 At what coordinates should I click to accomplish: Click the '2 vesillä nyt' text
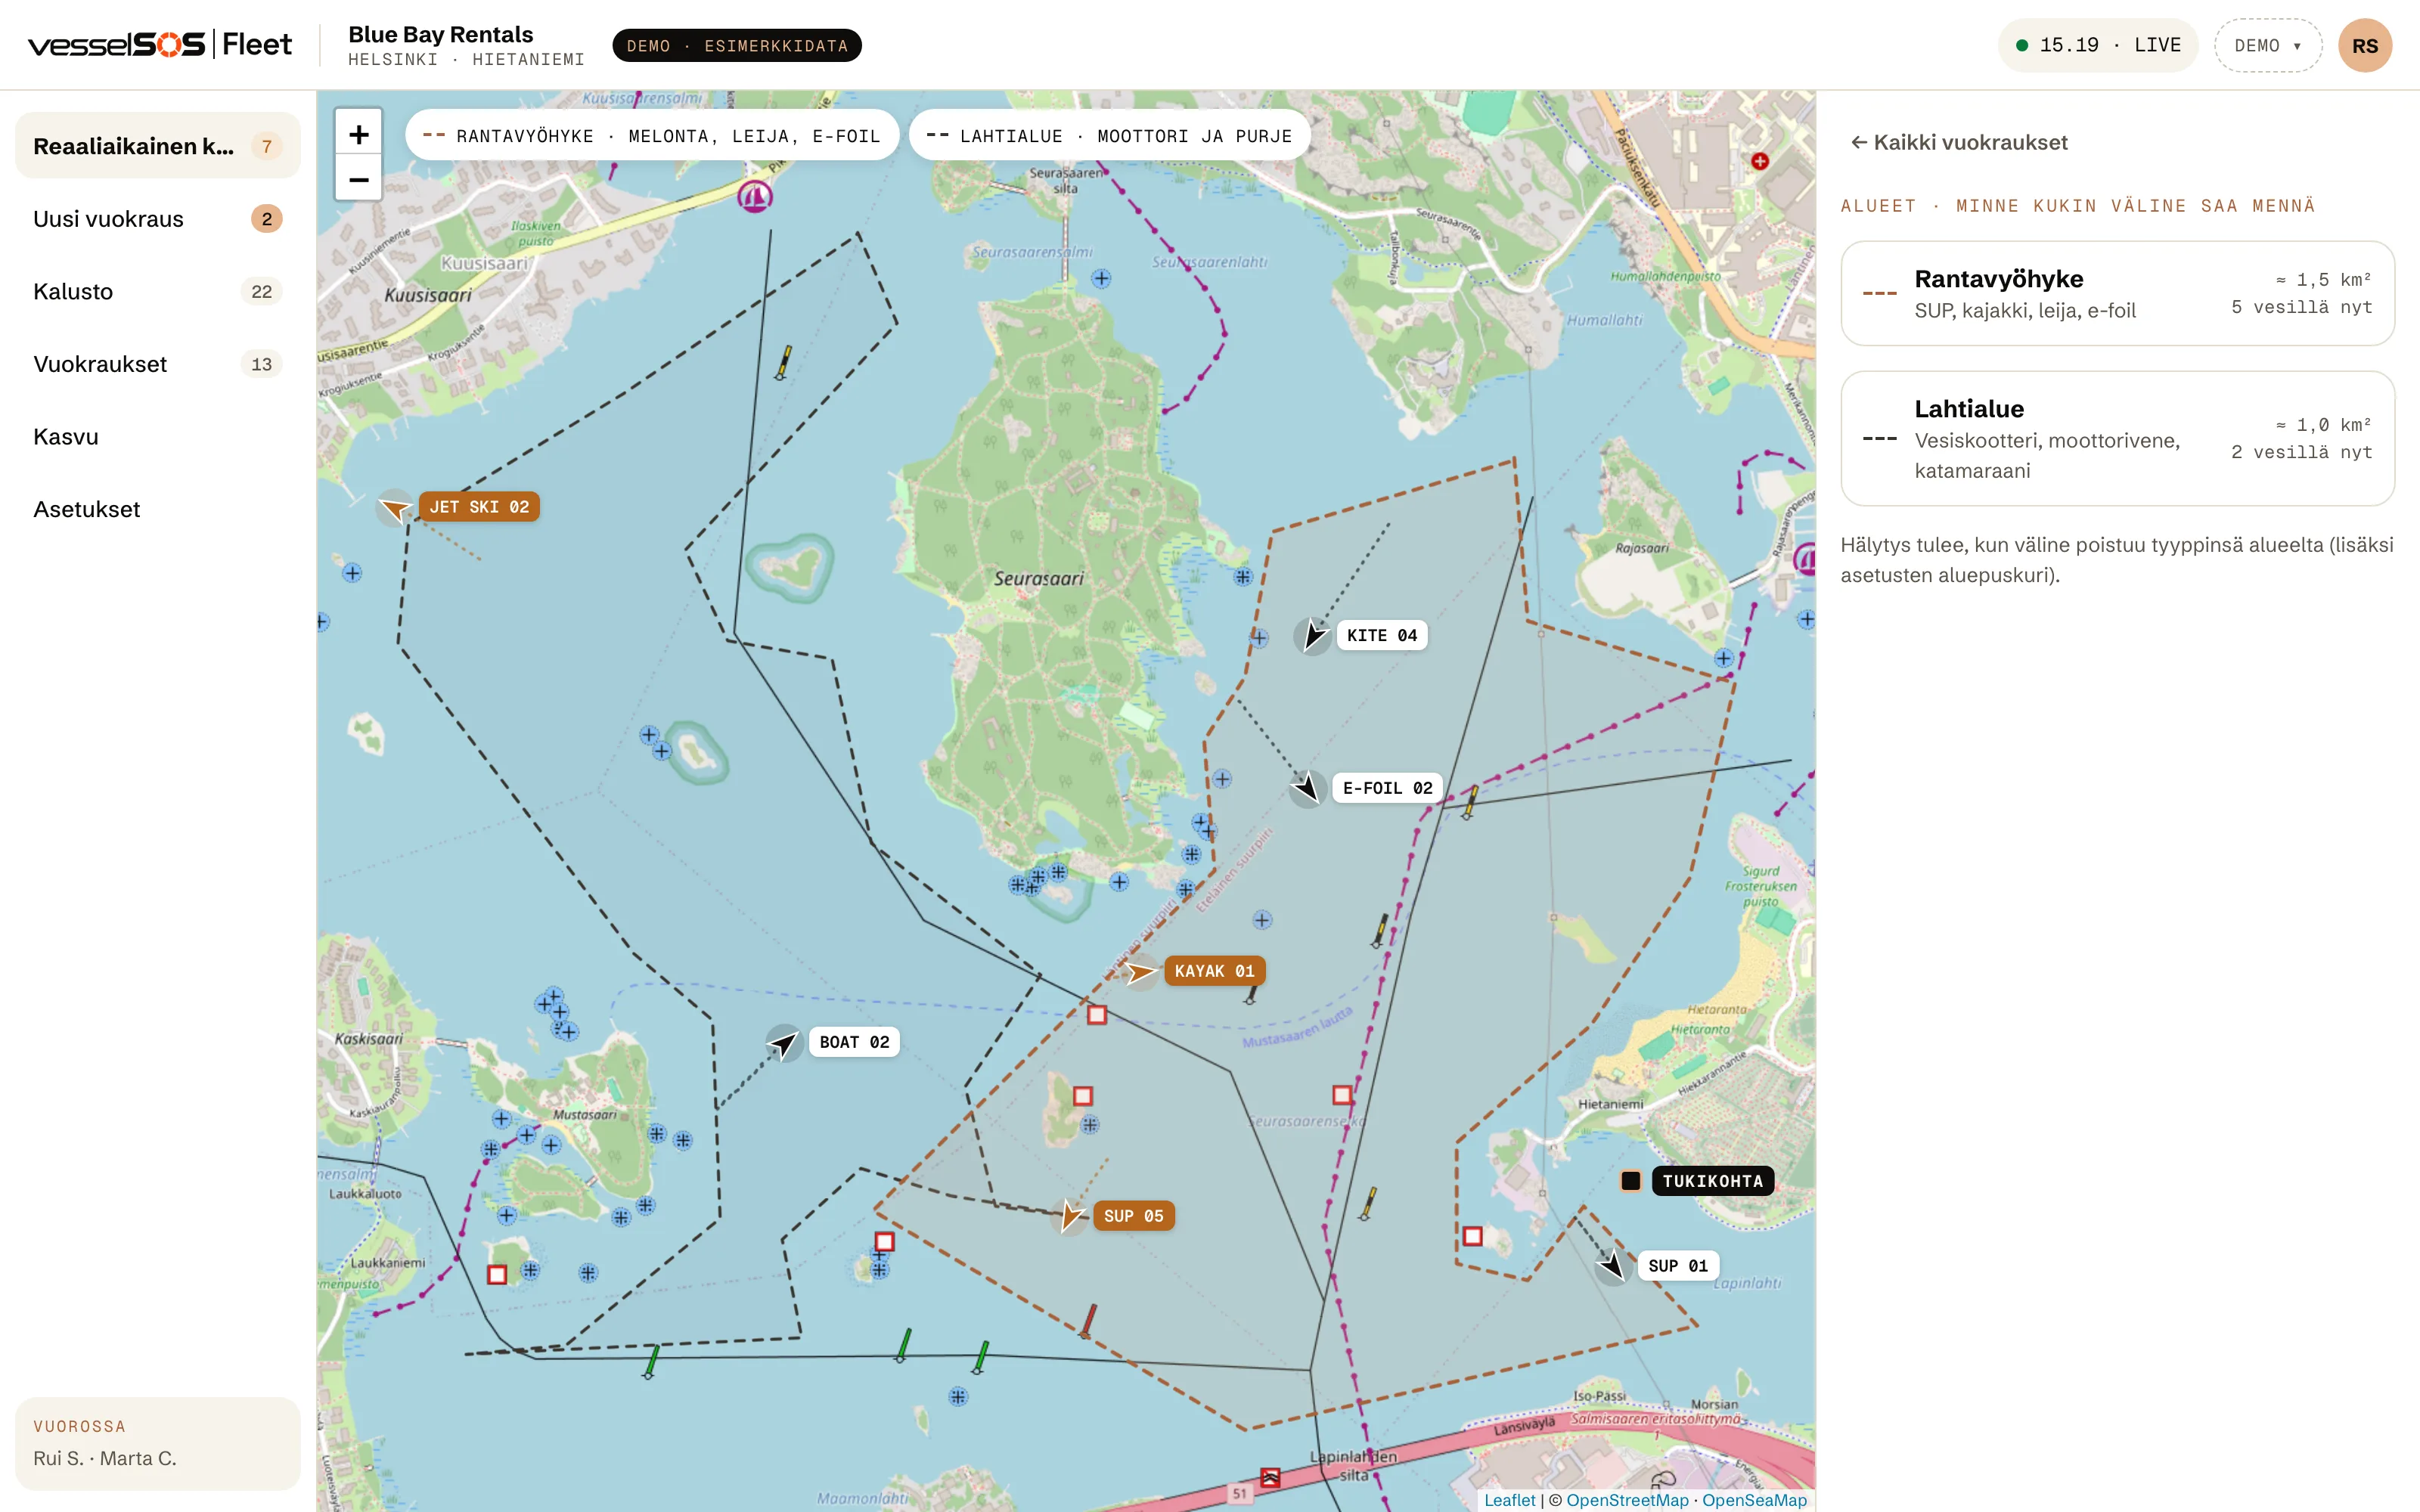pos(2301,452)
